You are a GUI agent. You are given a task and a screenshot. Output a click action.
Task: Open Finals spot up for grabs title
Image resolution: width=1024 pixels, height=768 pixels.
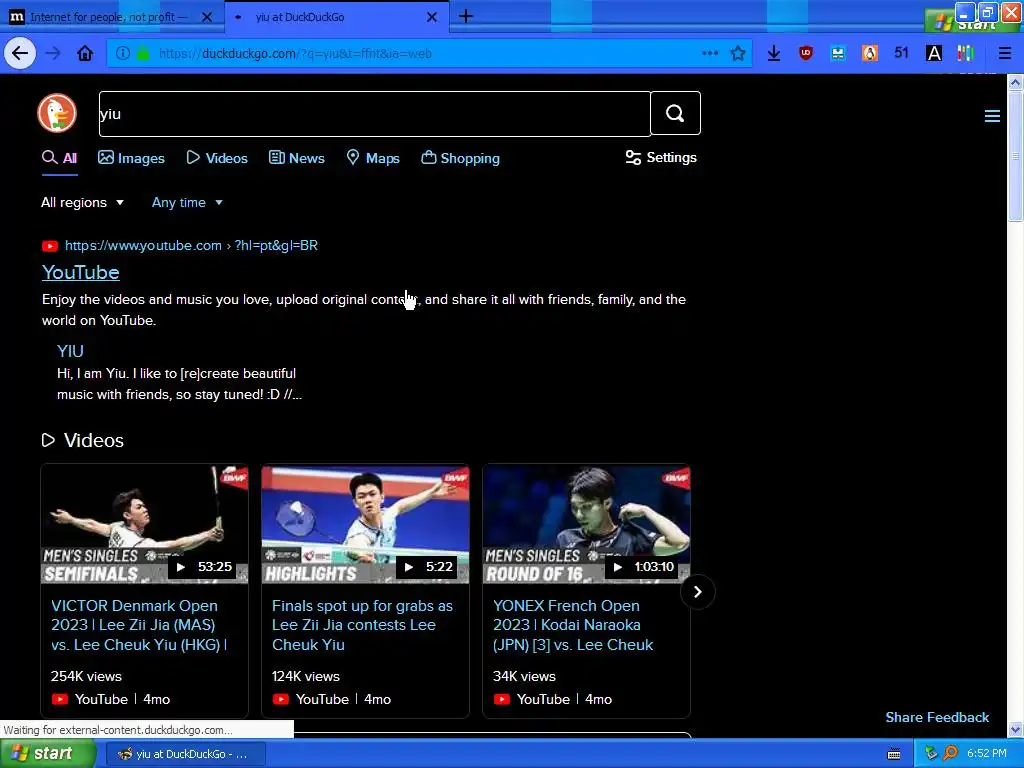(362, 625)
